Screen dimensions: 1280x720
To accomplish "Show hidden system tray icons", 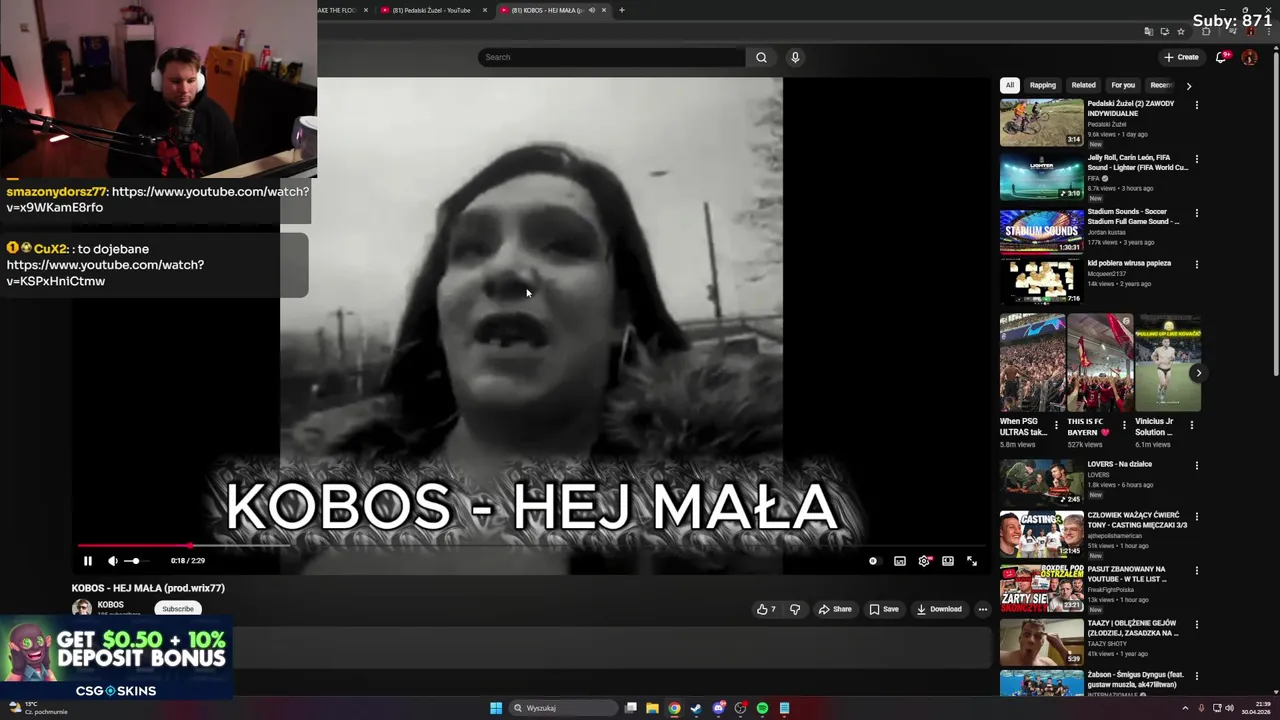I will pos(1187,708).
